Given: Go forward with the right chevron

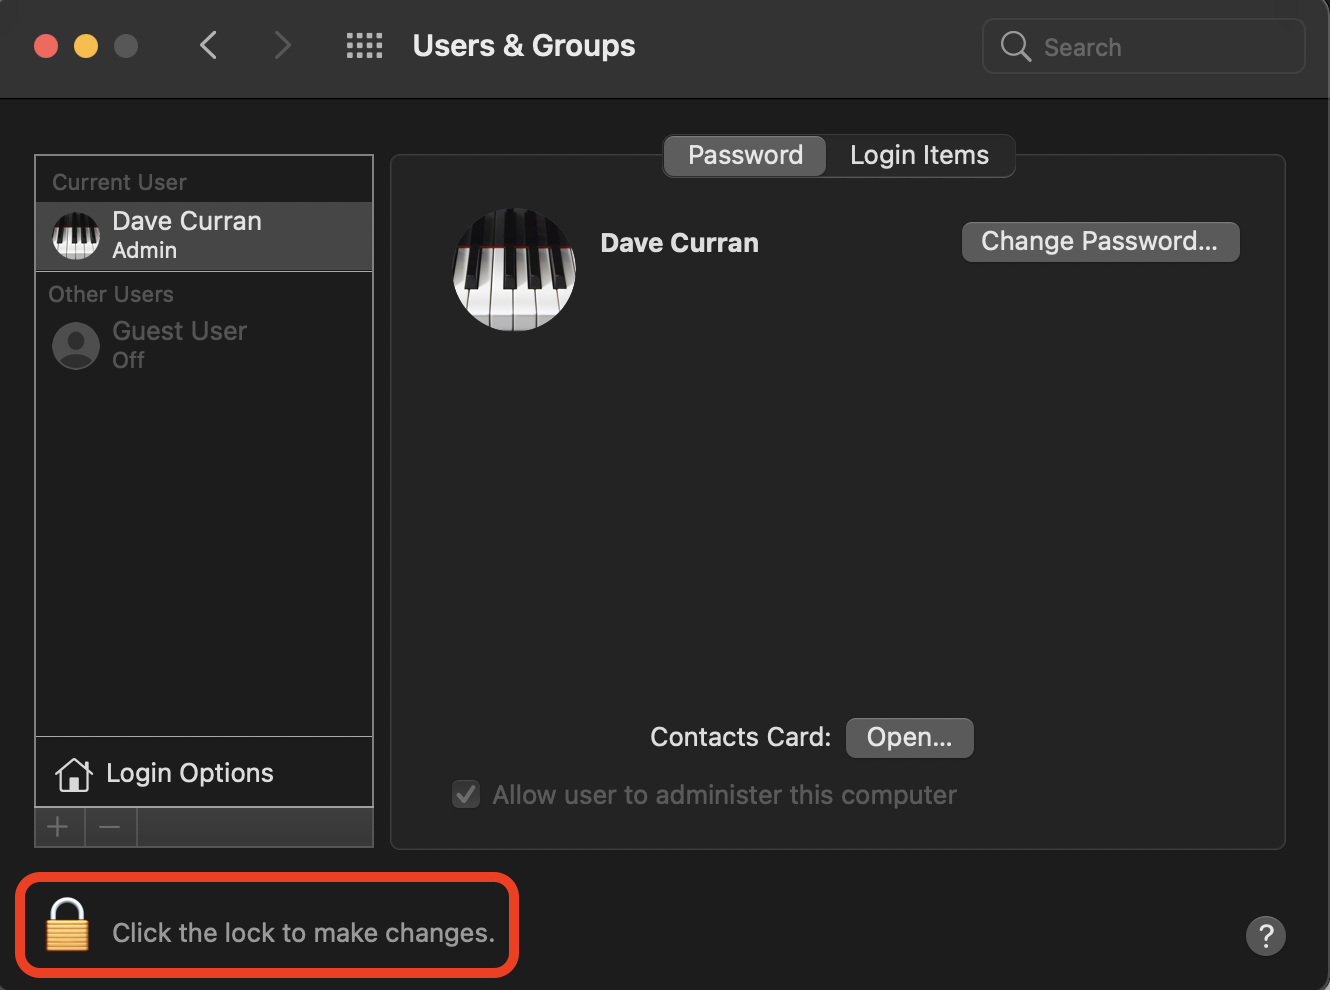Looking at the screenshot, I should 283,45.
